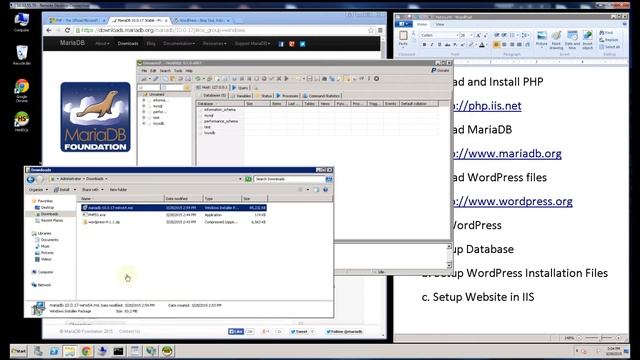The height and width of the screenshot is (360, 640).
Task: Click the HeidiSQL run query play icon
Action: click(286, 79)
